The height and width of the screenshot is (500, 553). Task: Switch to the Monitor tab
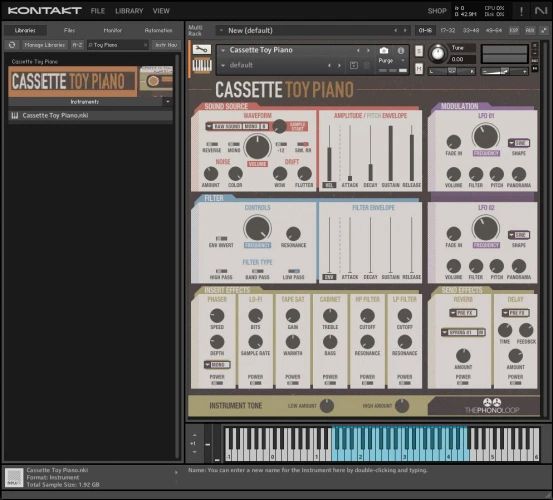[x=113, y=30]
